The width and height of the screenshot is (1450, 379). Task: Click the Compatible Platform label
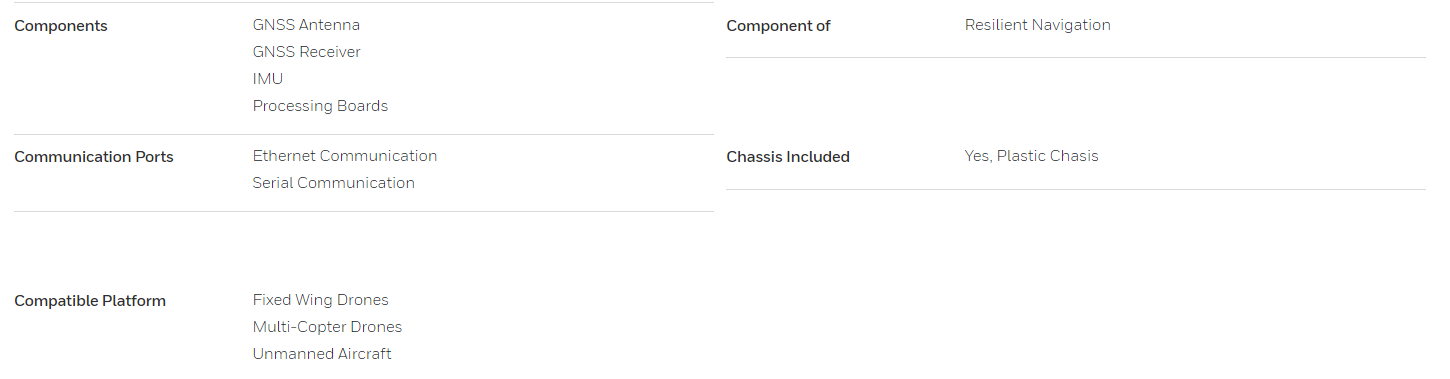click(90, 301)
